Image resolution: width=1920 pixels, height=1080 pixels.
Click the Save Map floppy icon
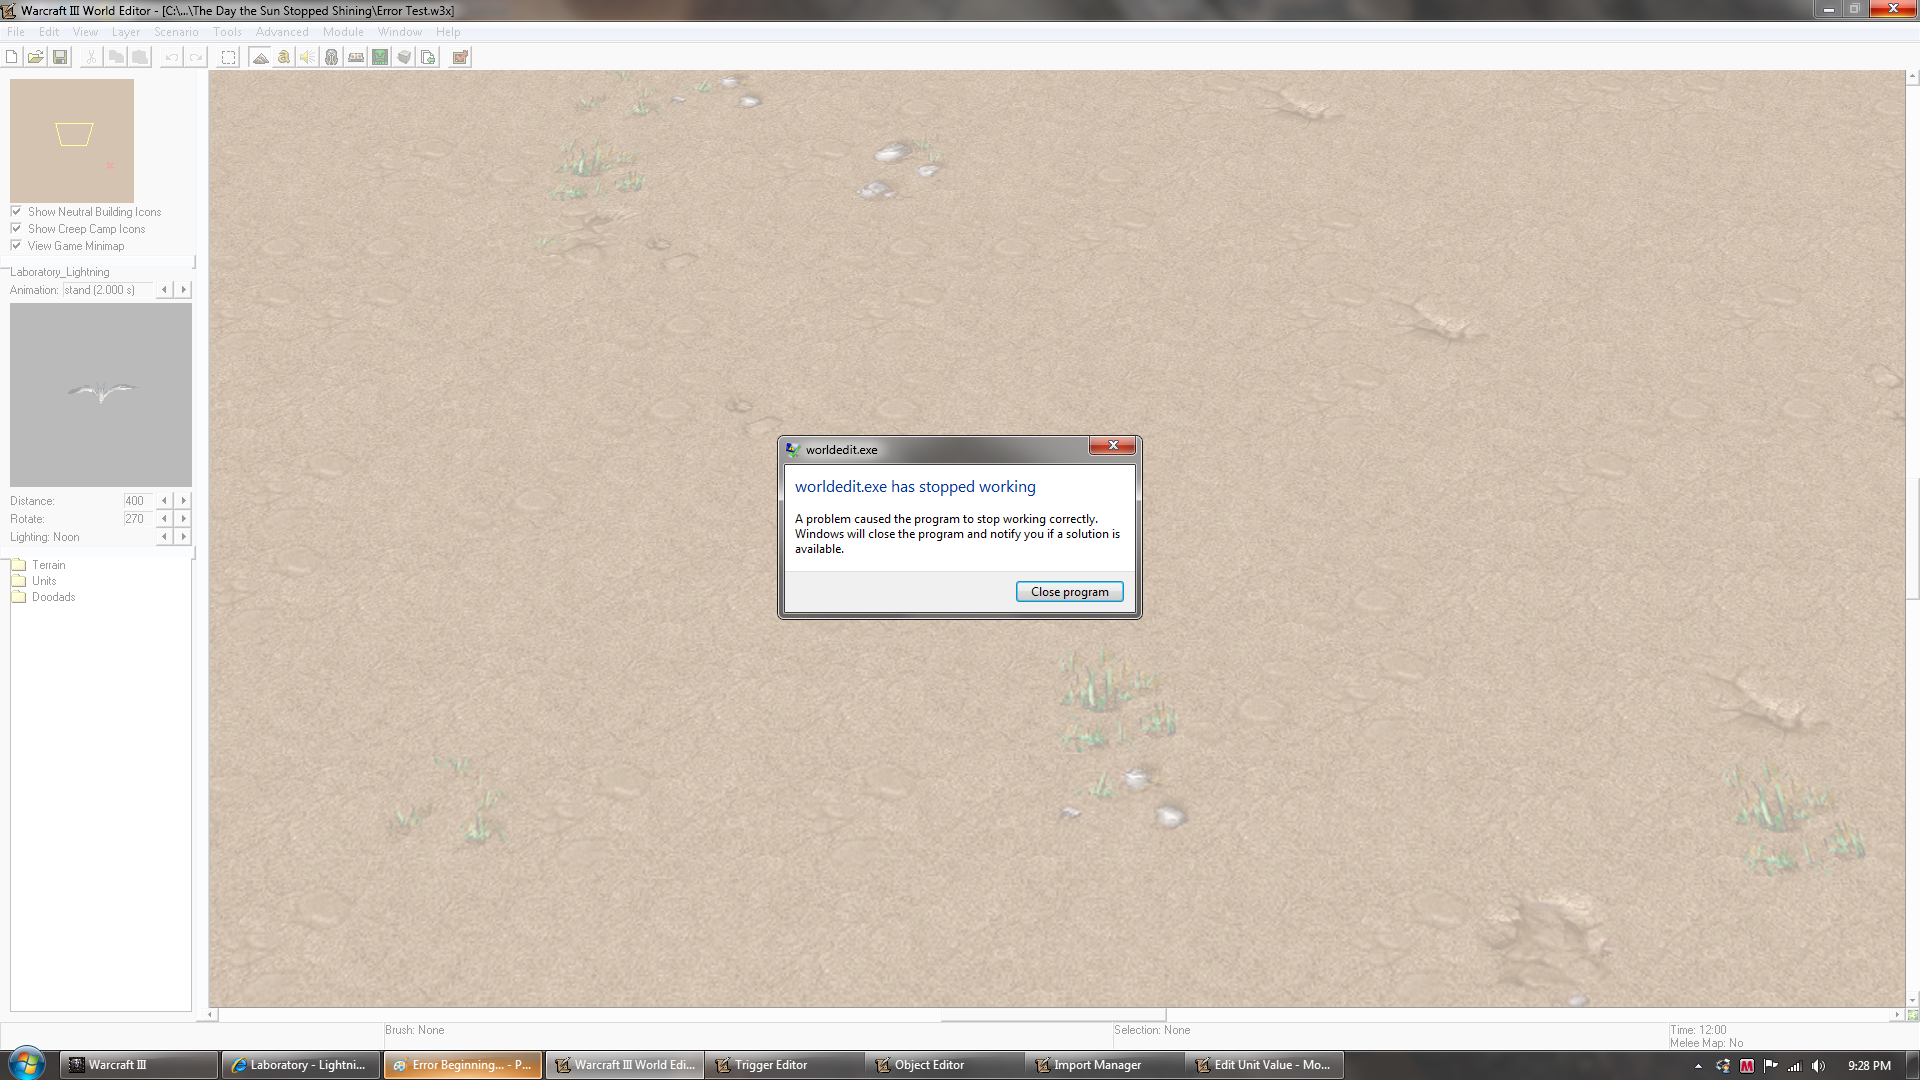(x=60, y=57)
